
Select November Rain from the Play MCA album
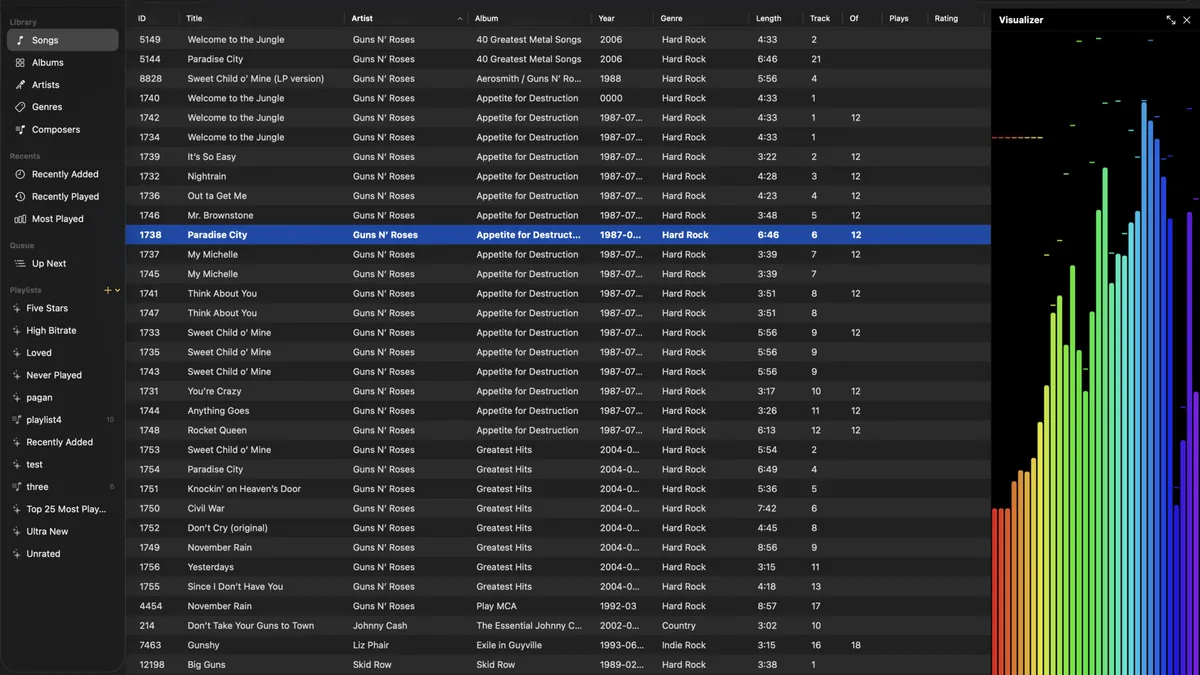point(558,606)
